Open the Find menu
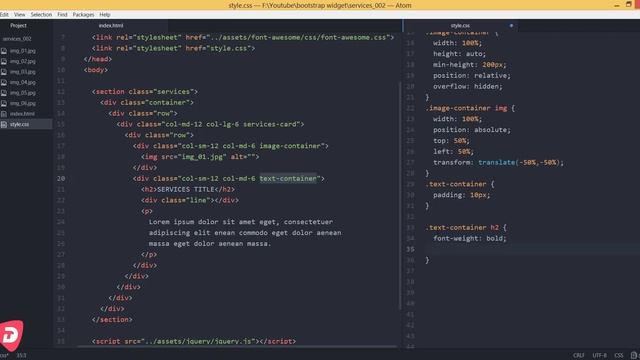This screenshot has height=360, width=640. point(62,14)
